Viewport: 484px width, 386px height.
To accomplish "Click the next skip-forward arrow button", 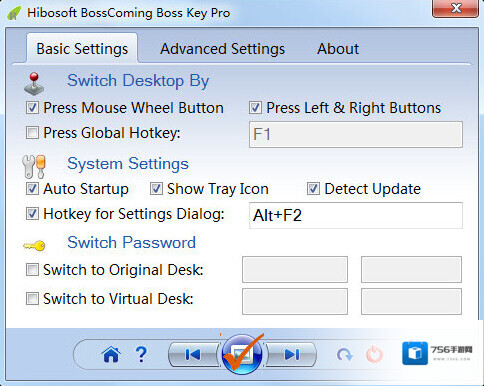I will 291,355.
